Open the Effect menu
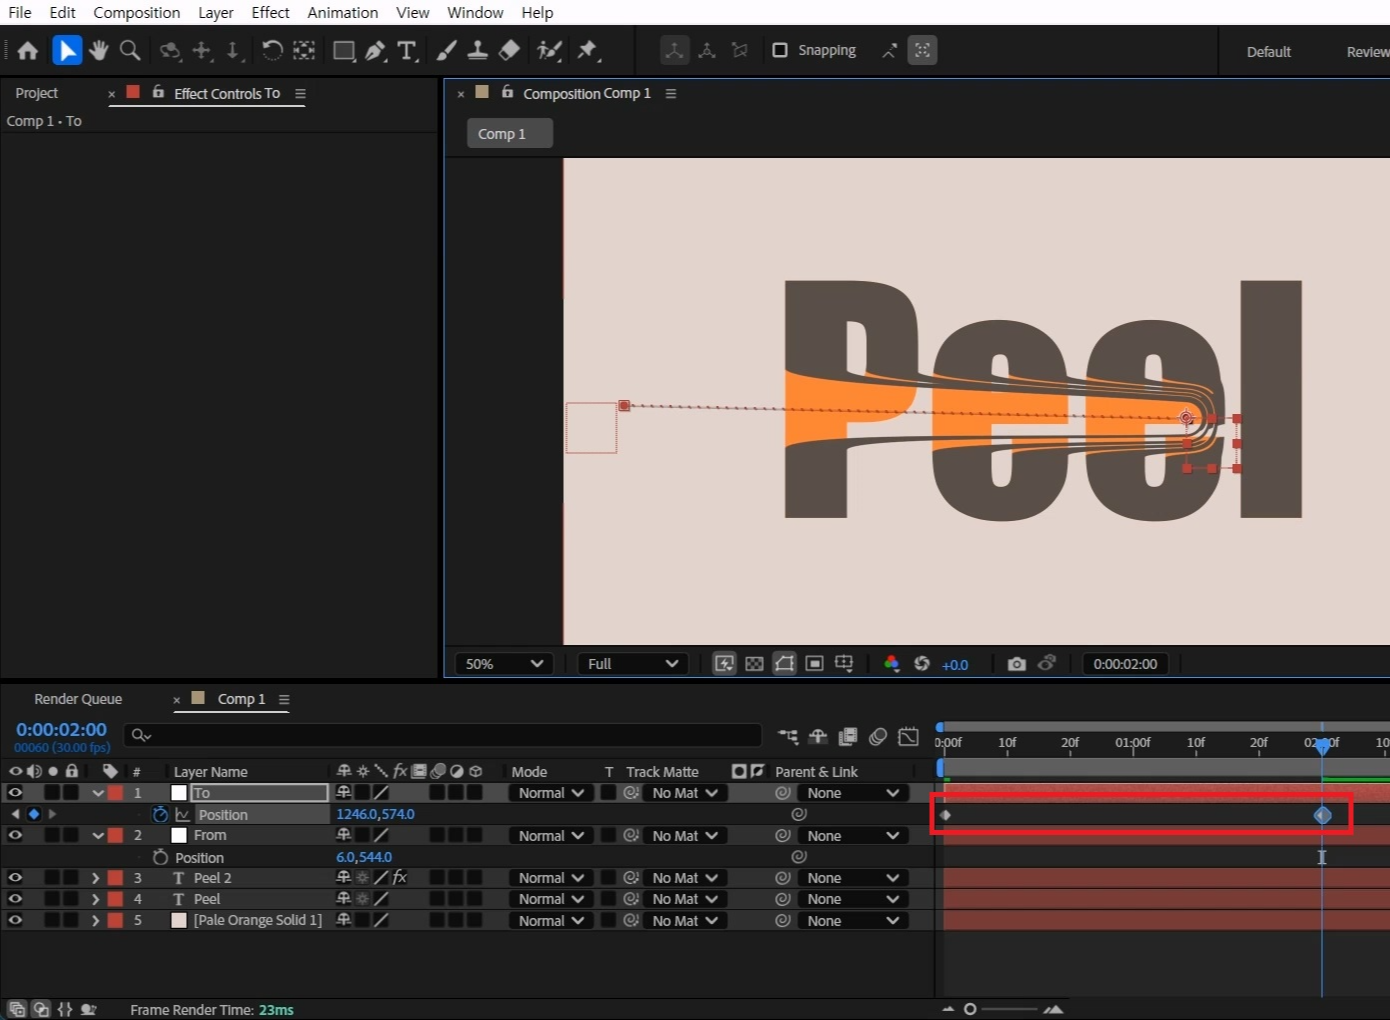 point(270,13)
